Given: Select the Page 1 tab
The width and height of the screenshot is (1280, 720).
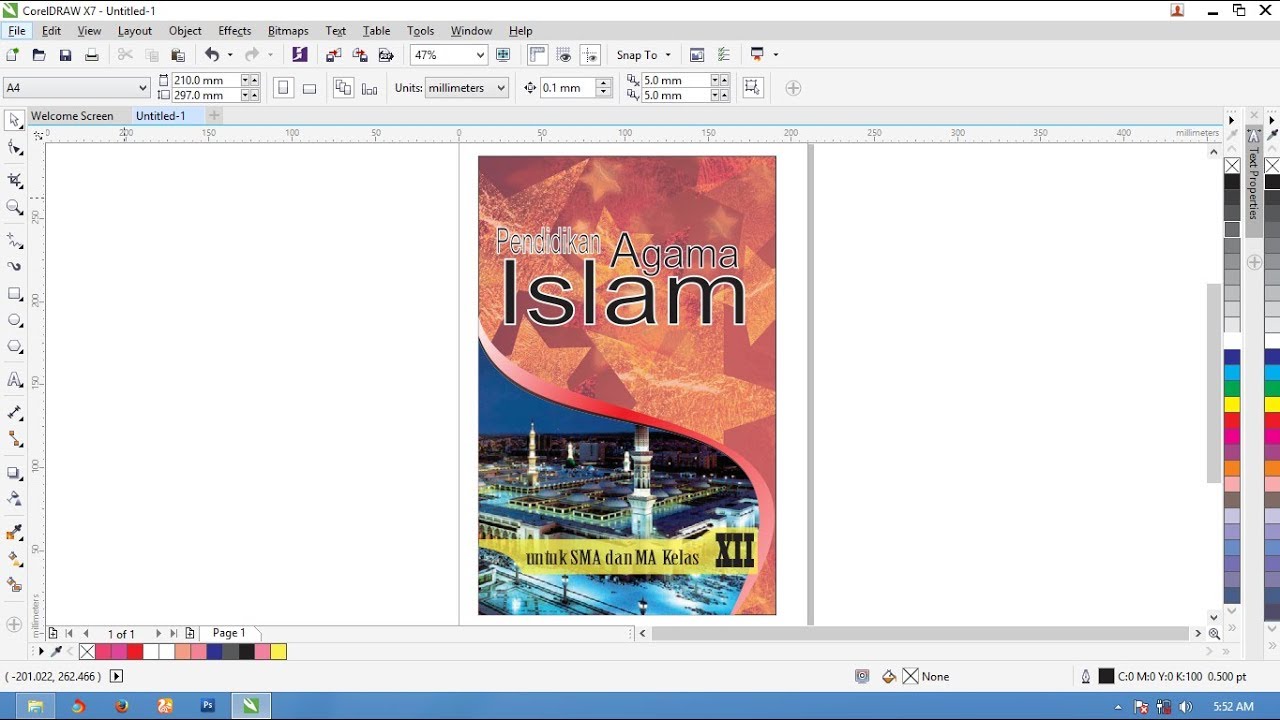Looking at the screenshot, I should (229, 633).
